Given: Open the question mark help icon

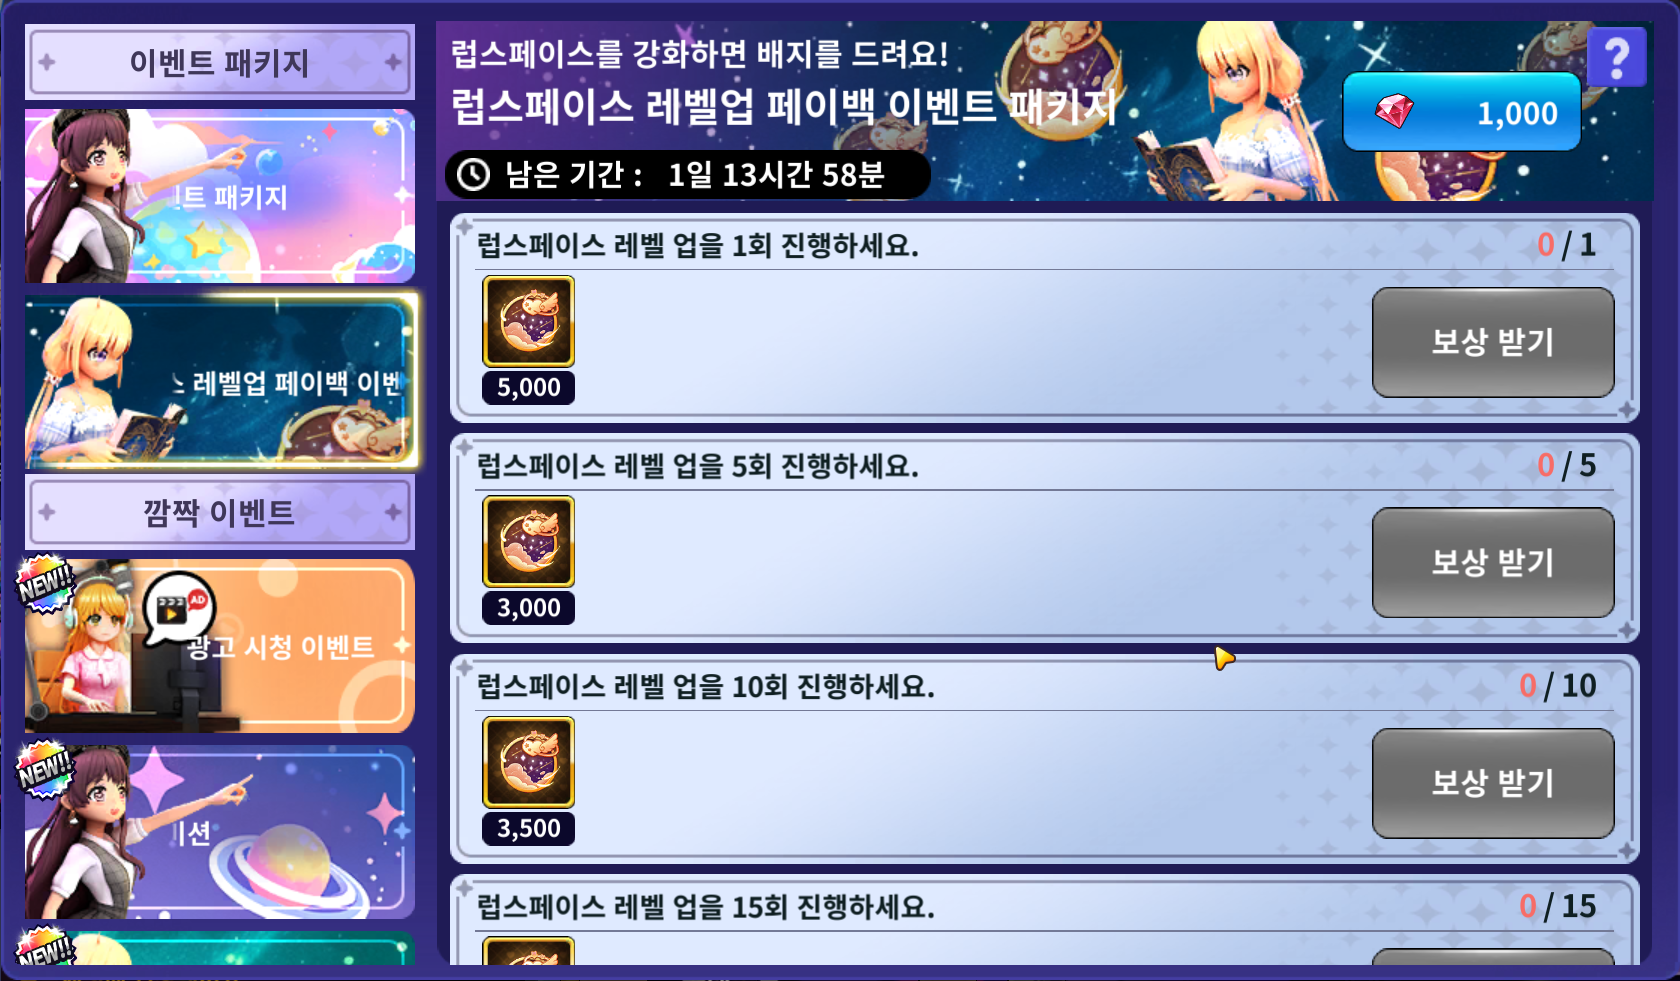Looking at the screenshot, I should click(1616, 58).
